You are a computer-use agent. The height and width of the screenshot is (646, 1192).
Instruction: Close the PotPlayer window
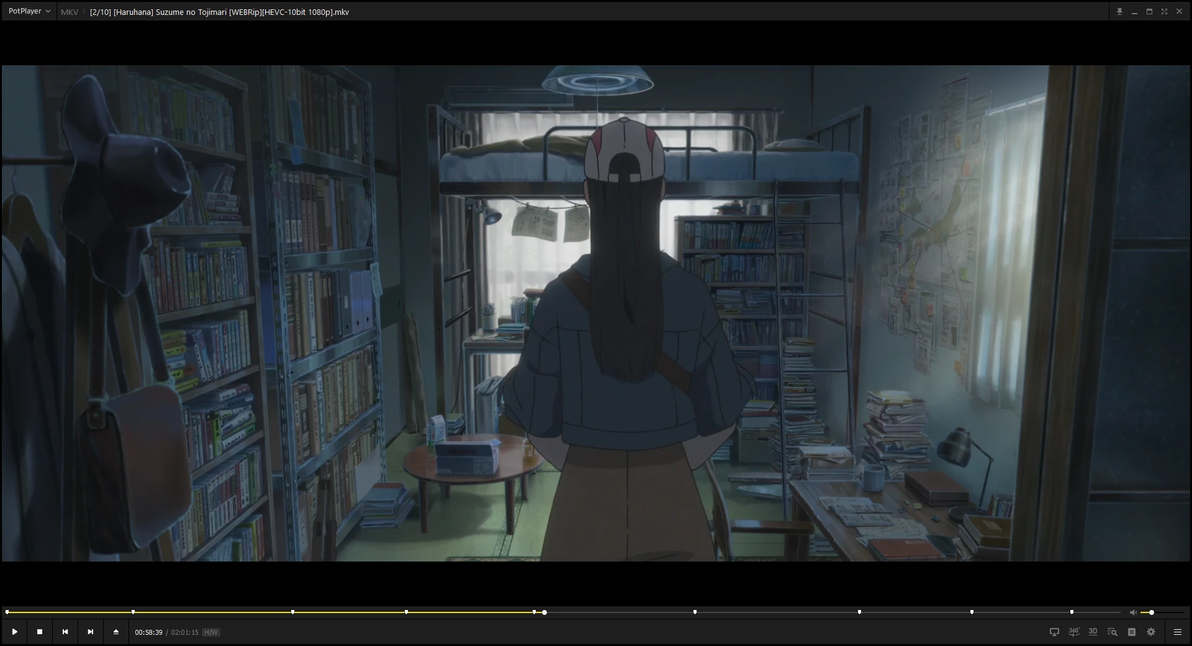pos(1178,11)
